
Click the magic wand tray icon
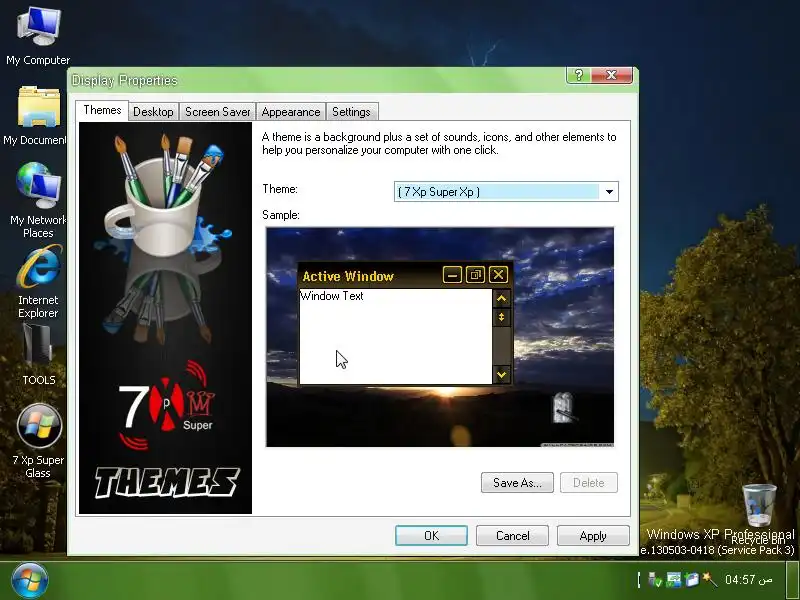click(x=710, y=579)
